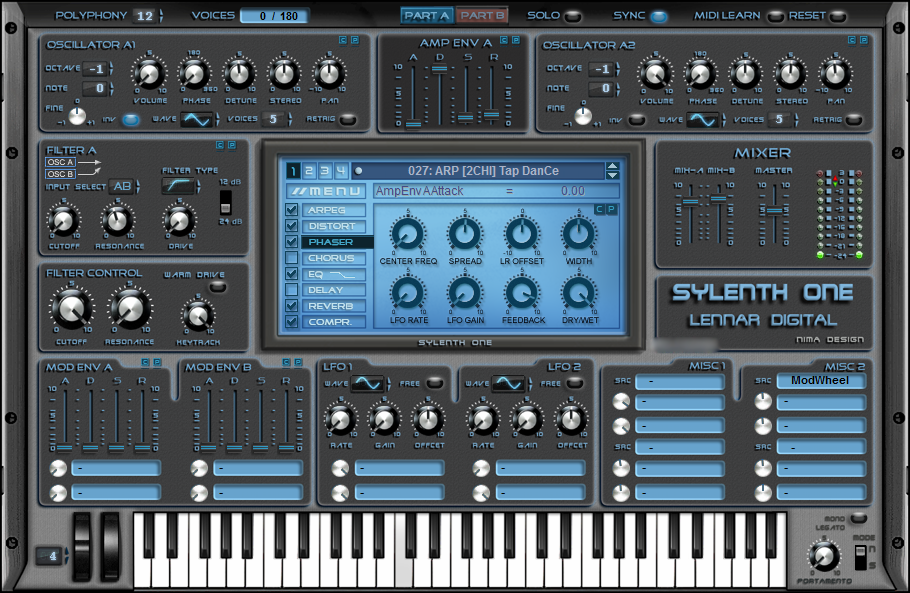Click the Filter A Resonance knob
910x593 pixels.
(x=118, y=220)
